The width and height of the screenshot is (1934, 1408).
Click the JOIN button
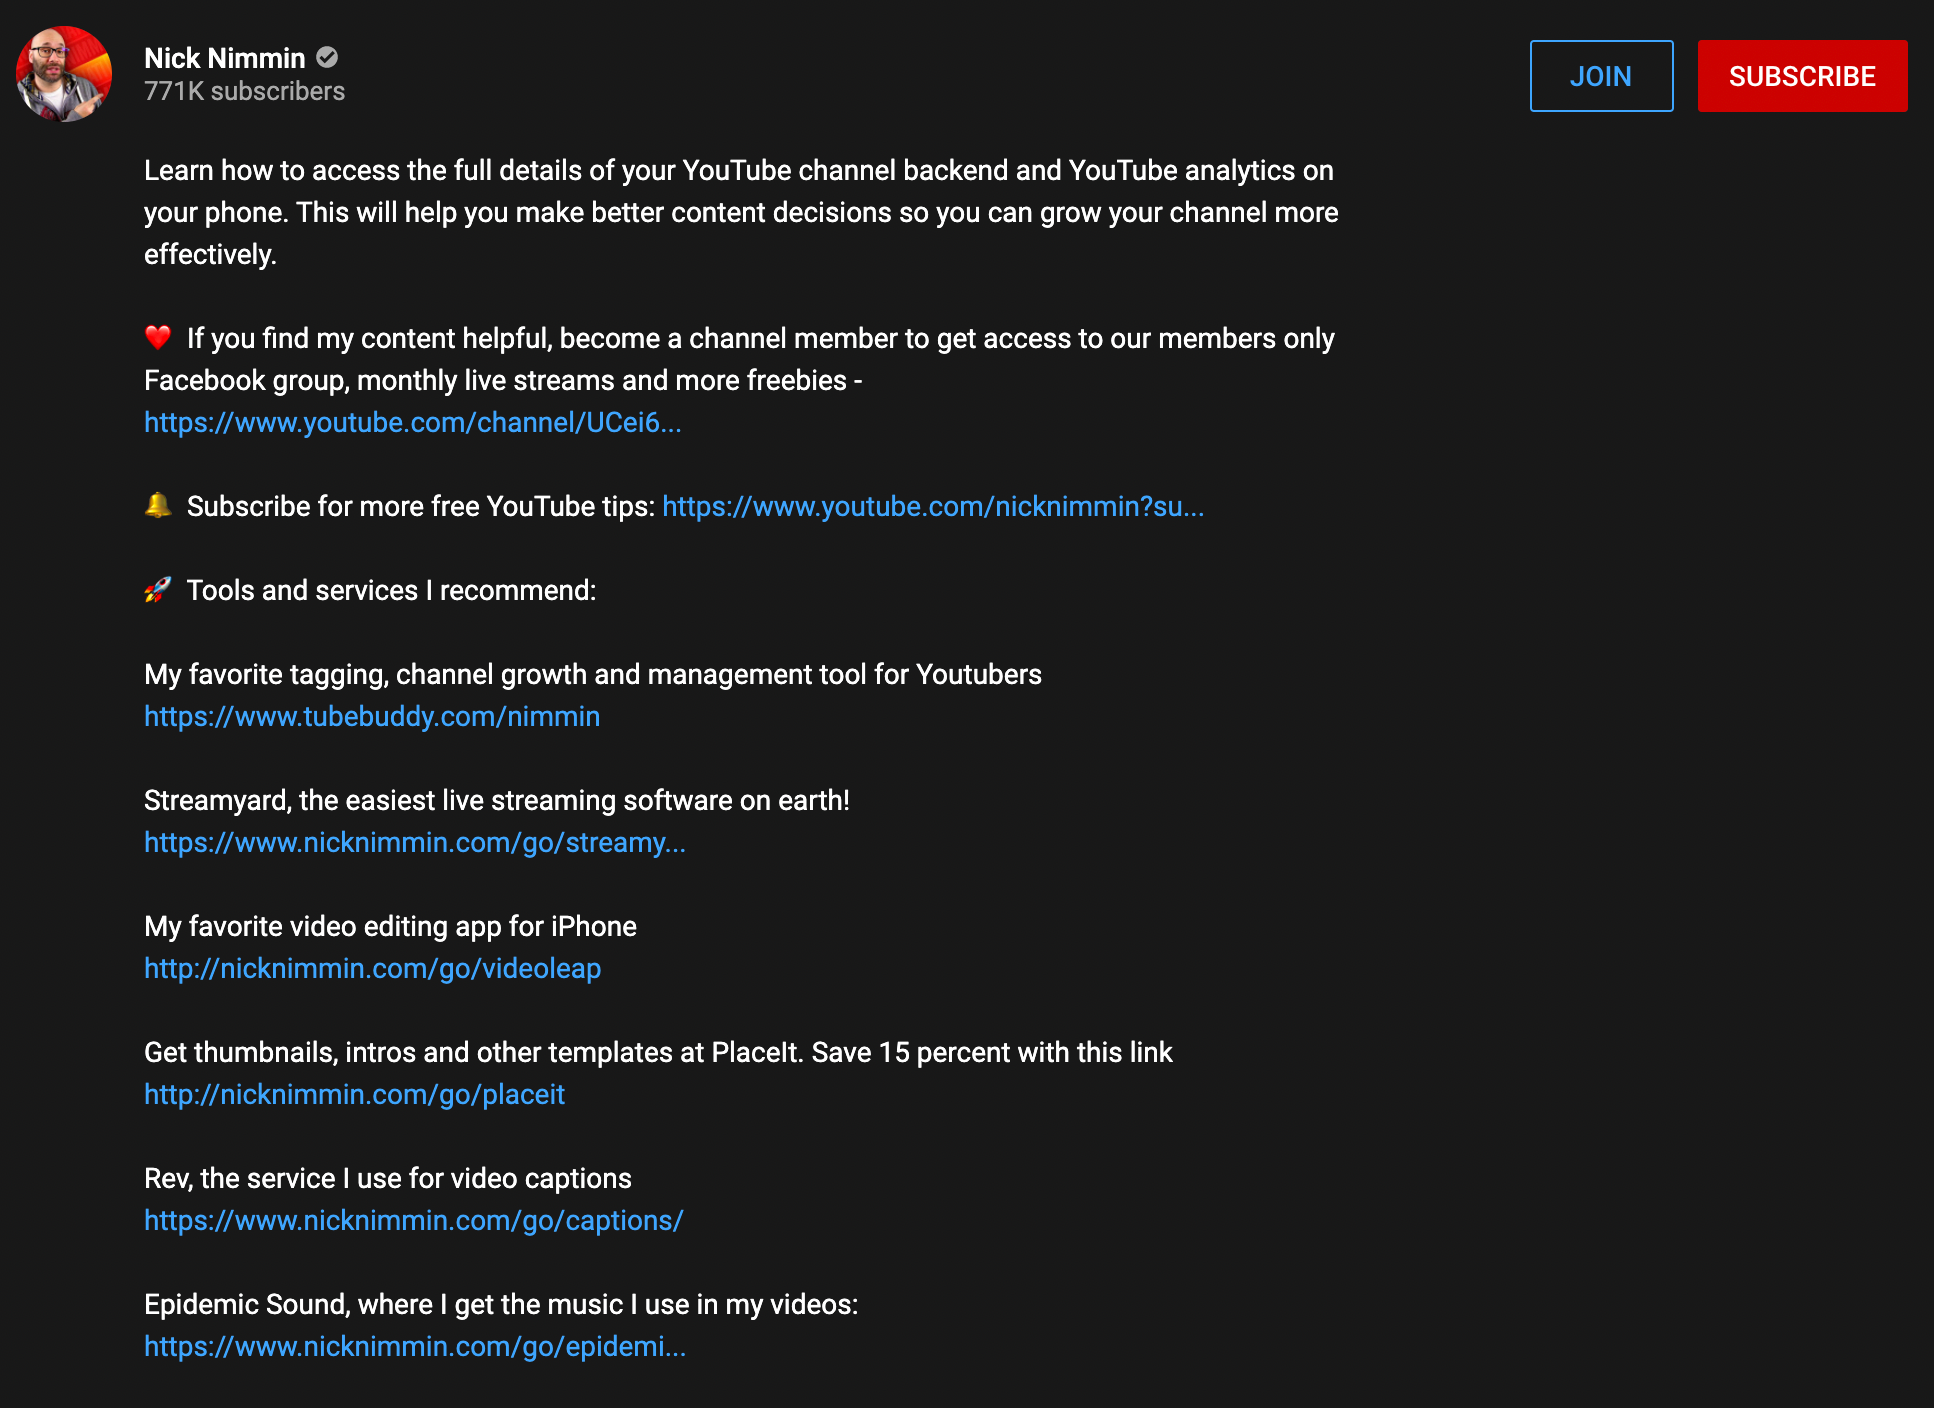tap(1601, 76)
